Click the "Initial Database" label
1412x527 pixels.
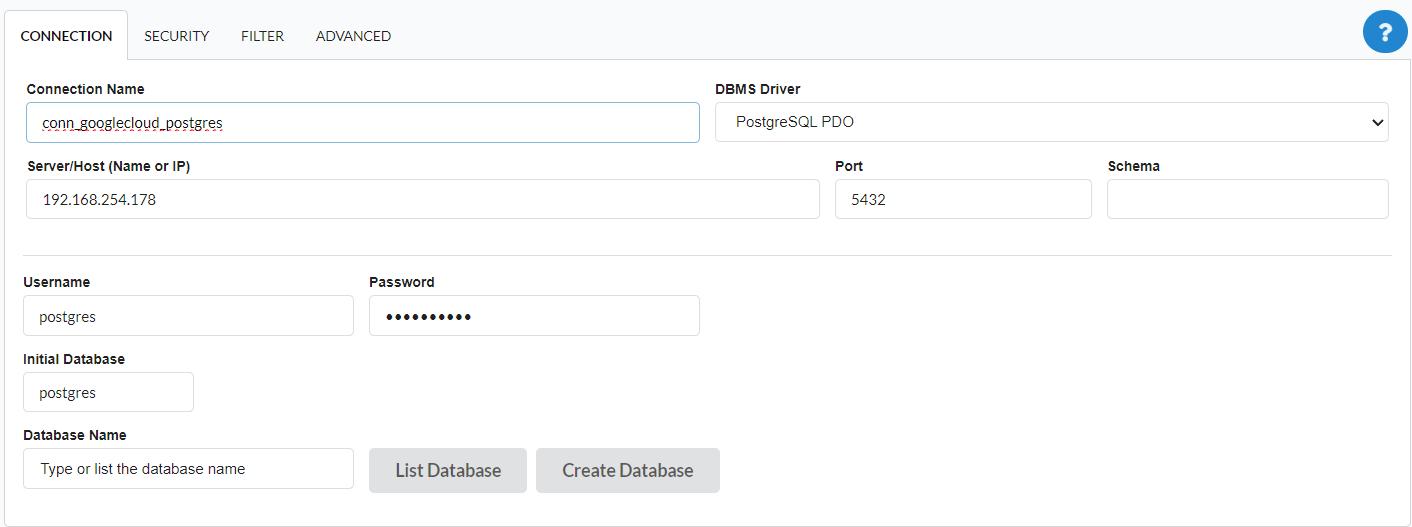click(74, 358)
